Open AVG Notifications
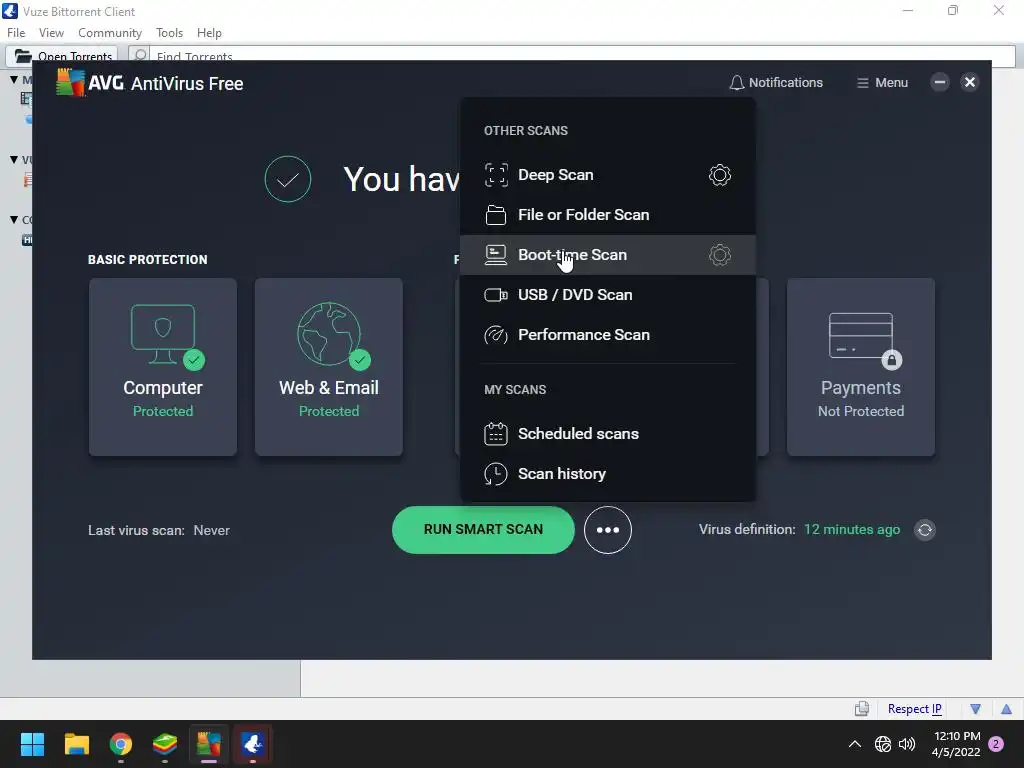The width and height of the screenshot is (1024, 768). tap(776, 83)
